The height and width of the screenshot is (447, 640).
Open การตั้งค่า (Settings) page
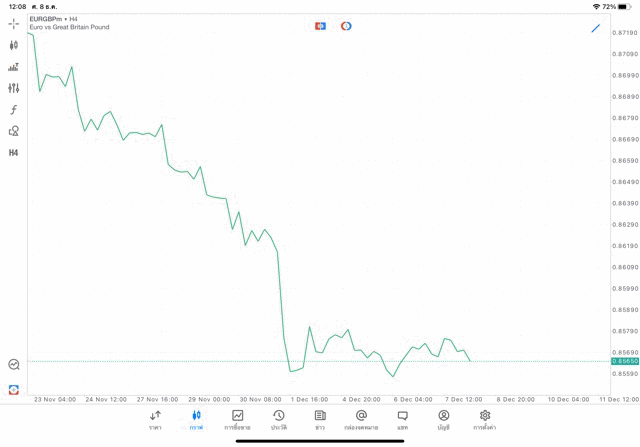[485, 420]
